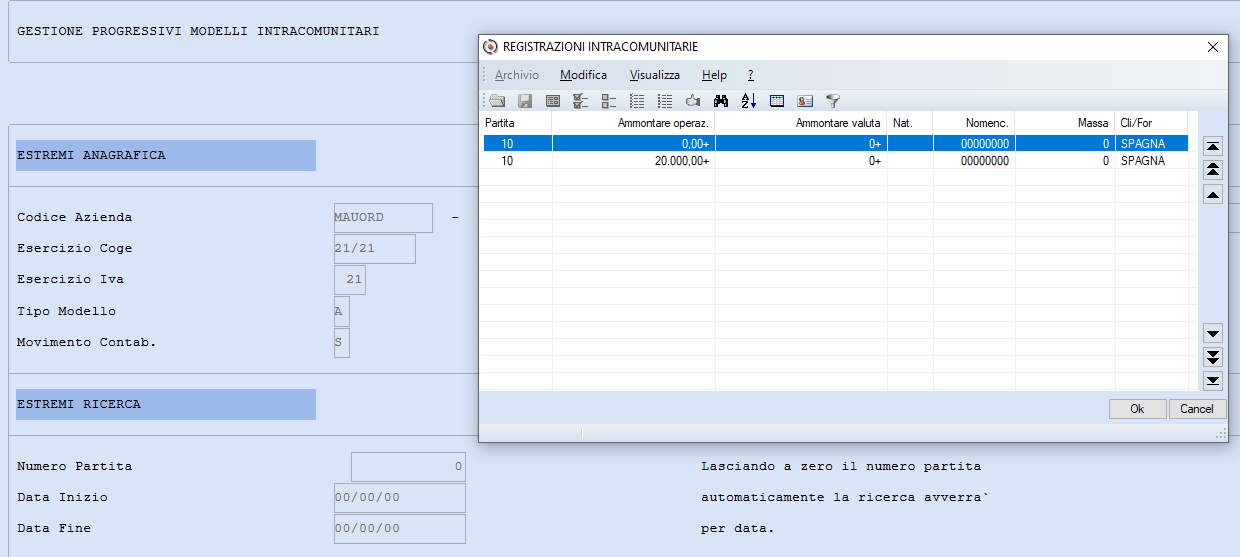Screen dimensions: 1240x557
Task: Click the Registrazioni Intracomunitarie title bar icon
Action: [x=490, y=47]
